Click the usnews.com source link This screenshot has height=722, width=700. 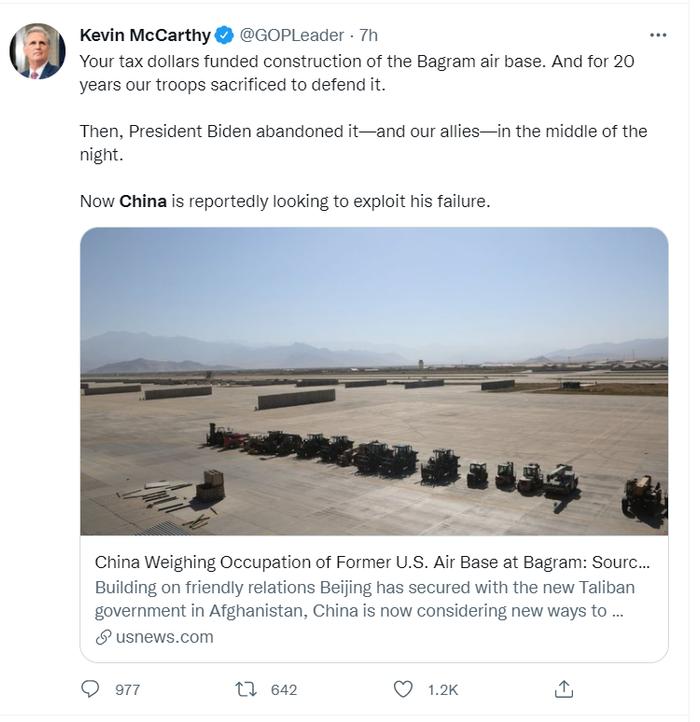164,637
